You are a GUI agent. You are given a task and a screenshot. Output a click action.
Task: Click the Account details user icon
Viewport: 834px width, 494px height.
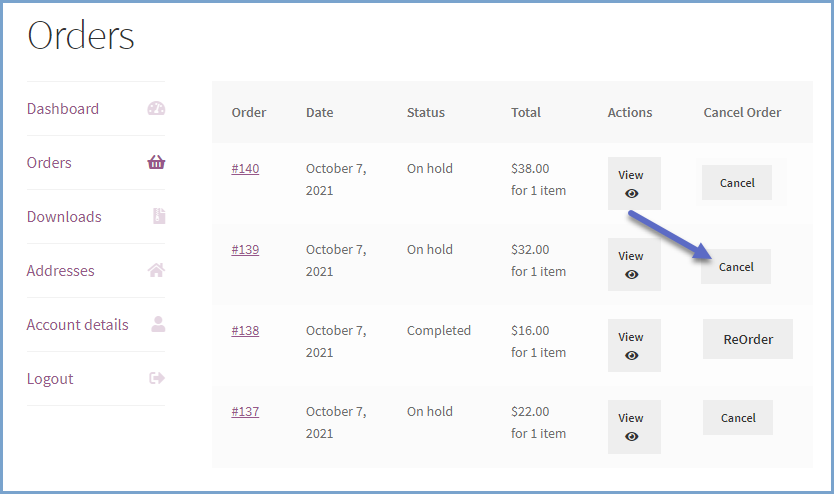pos(157,325)
